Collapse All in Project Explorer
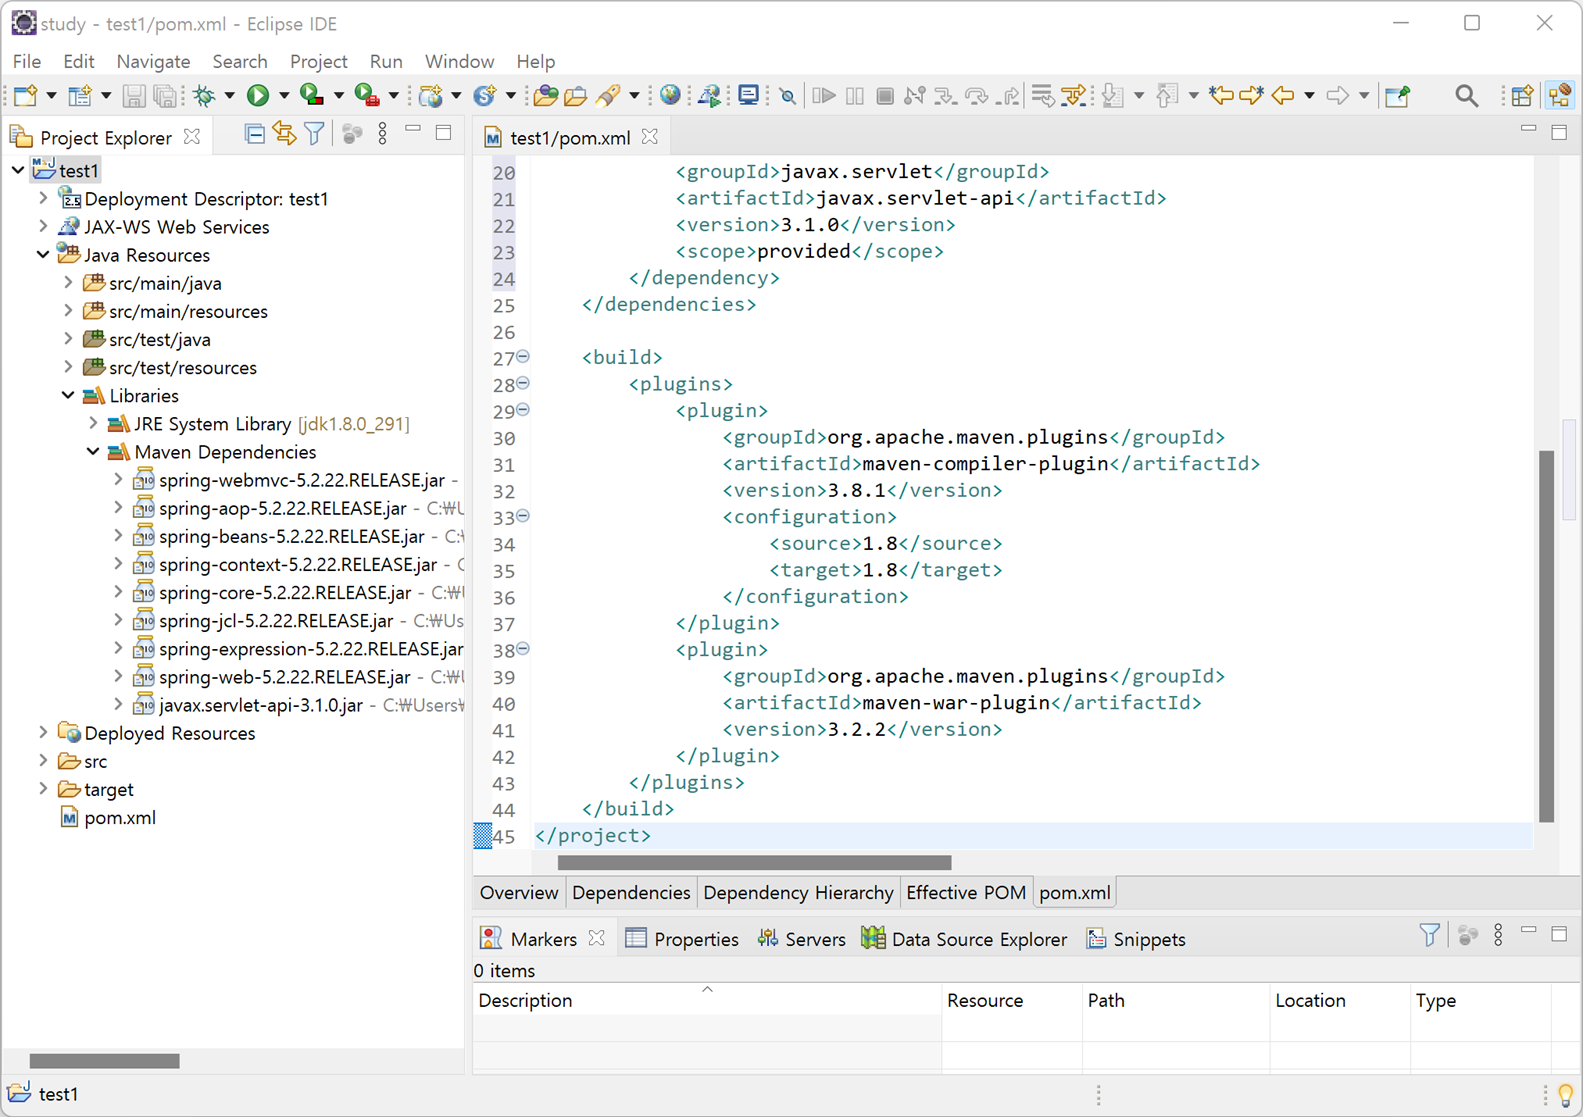 (255, 133)
